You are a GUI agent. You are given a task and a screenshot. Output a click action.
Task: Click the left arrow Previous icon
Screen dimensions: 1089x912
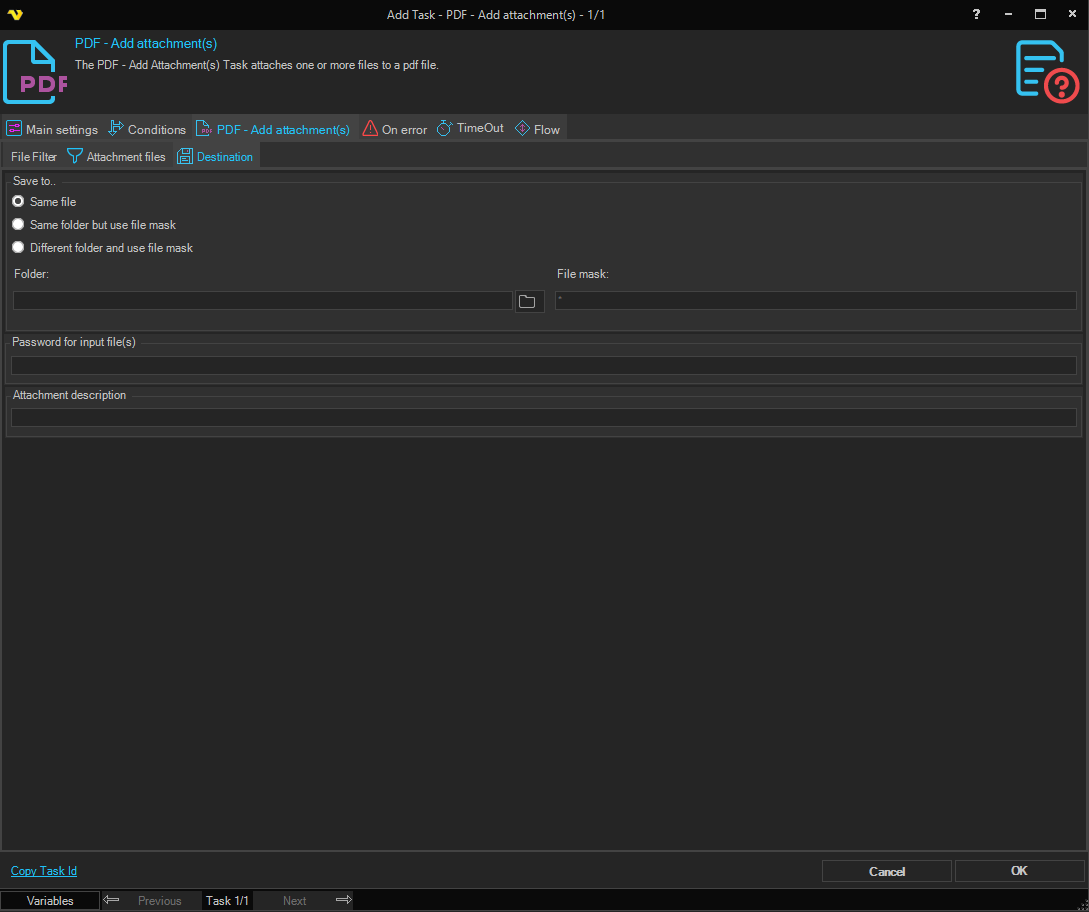[x=112, y=900]
